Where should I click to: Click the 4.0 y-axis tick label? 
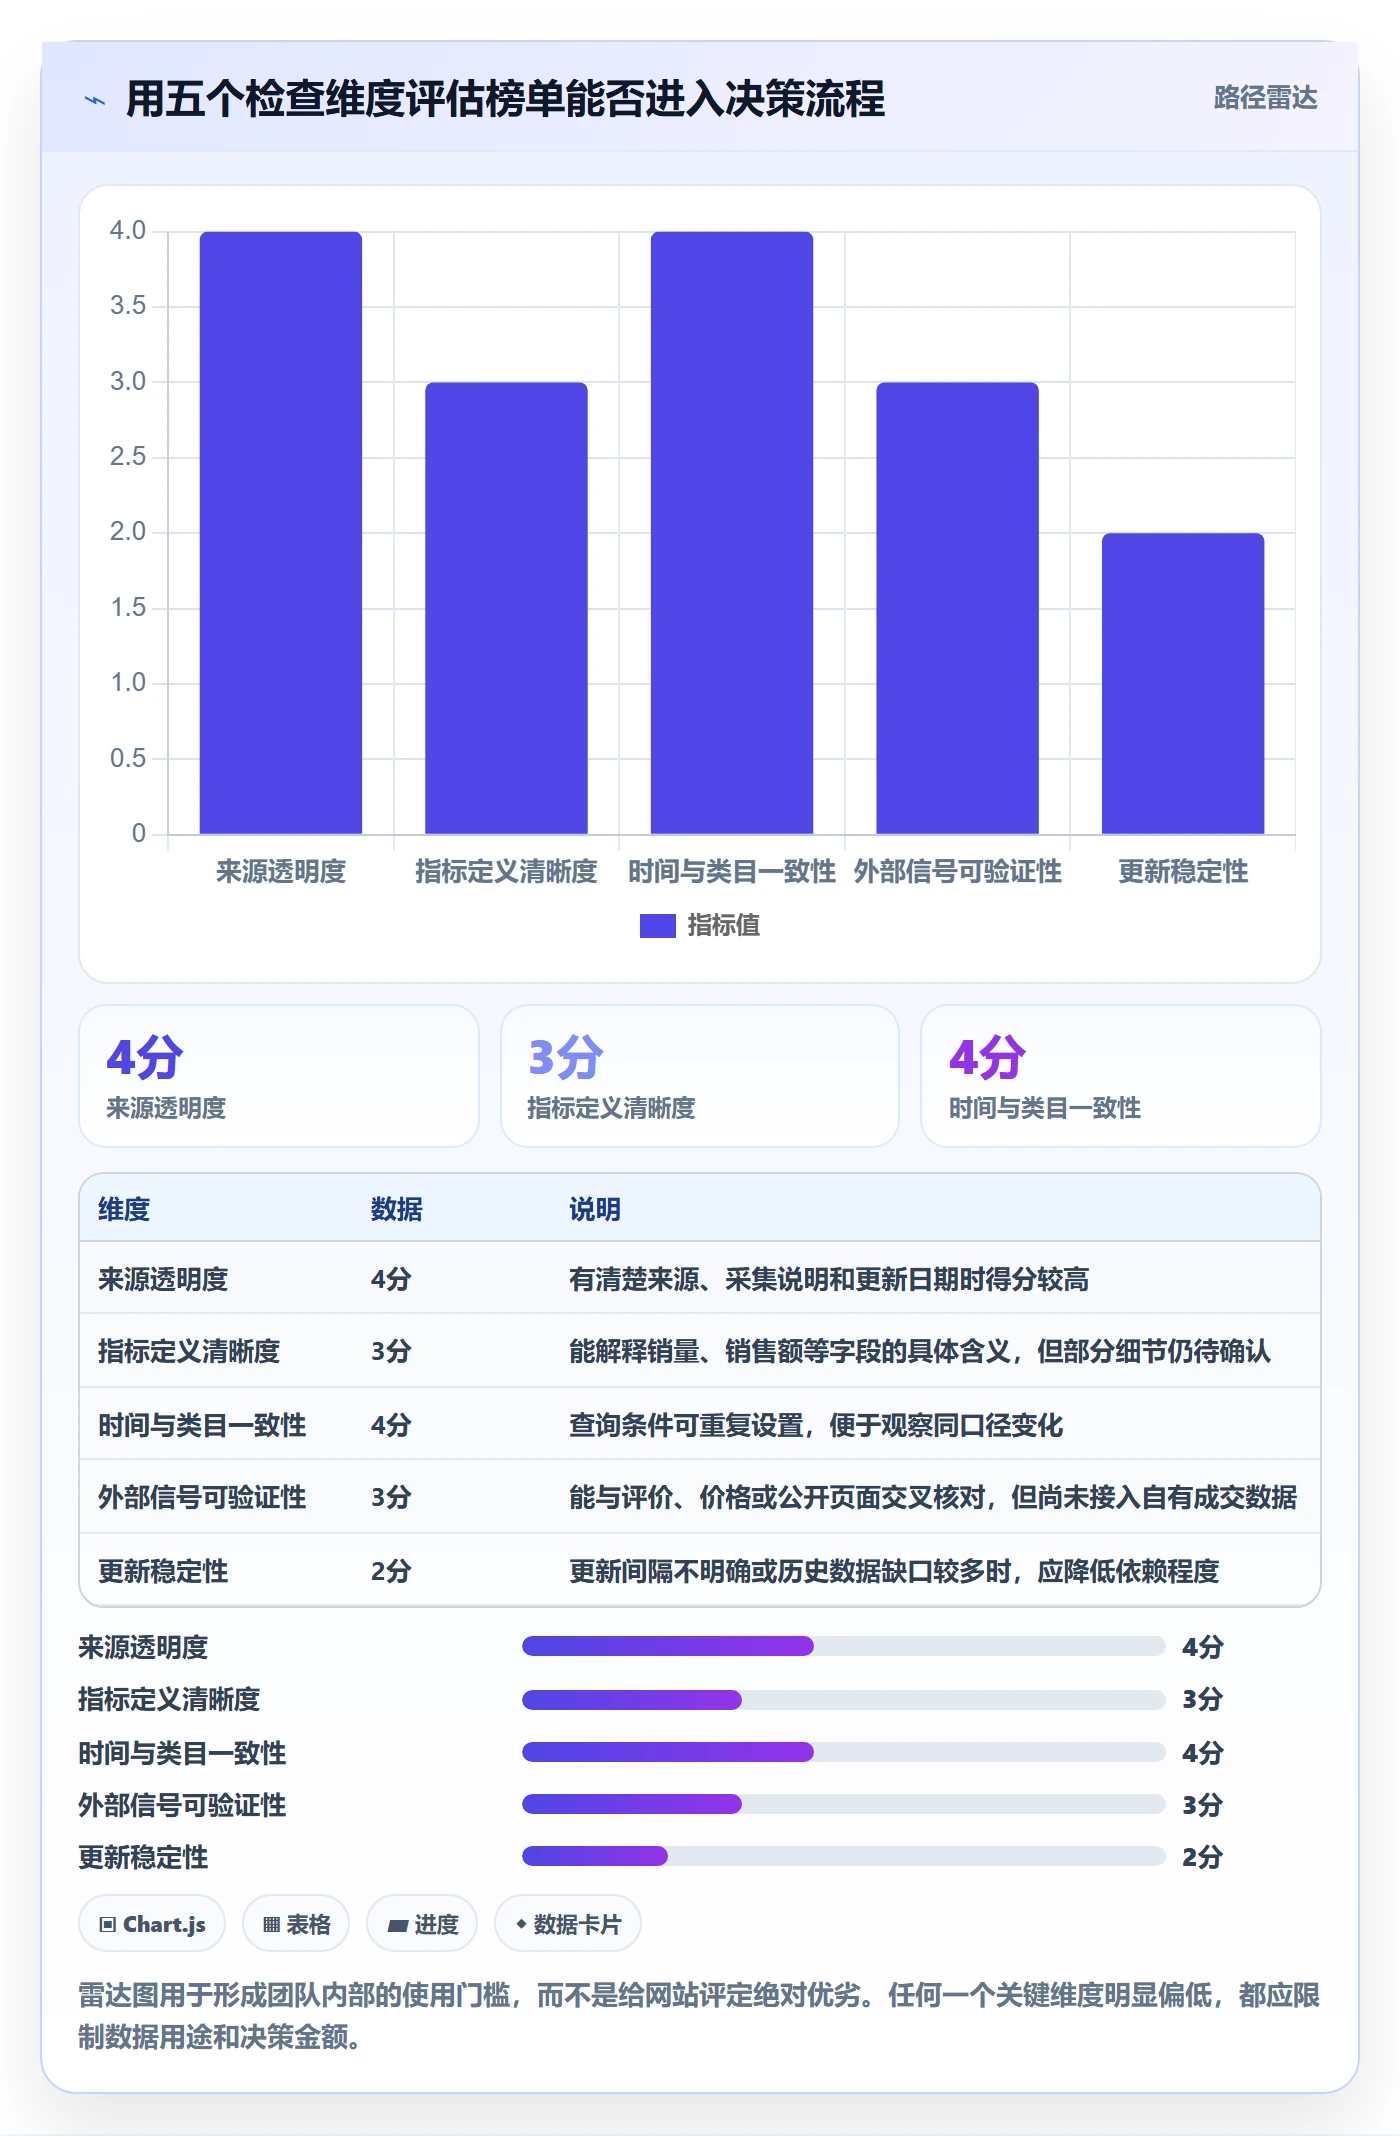[x=128, y=231]
